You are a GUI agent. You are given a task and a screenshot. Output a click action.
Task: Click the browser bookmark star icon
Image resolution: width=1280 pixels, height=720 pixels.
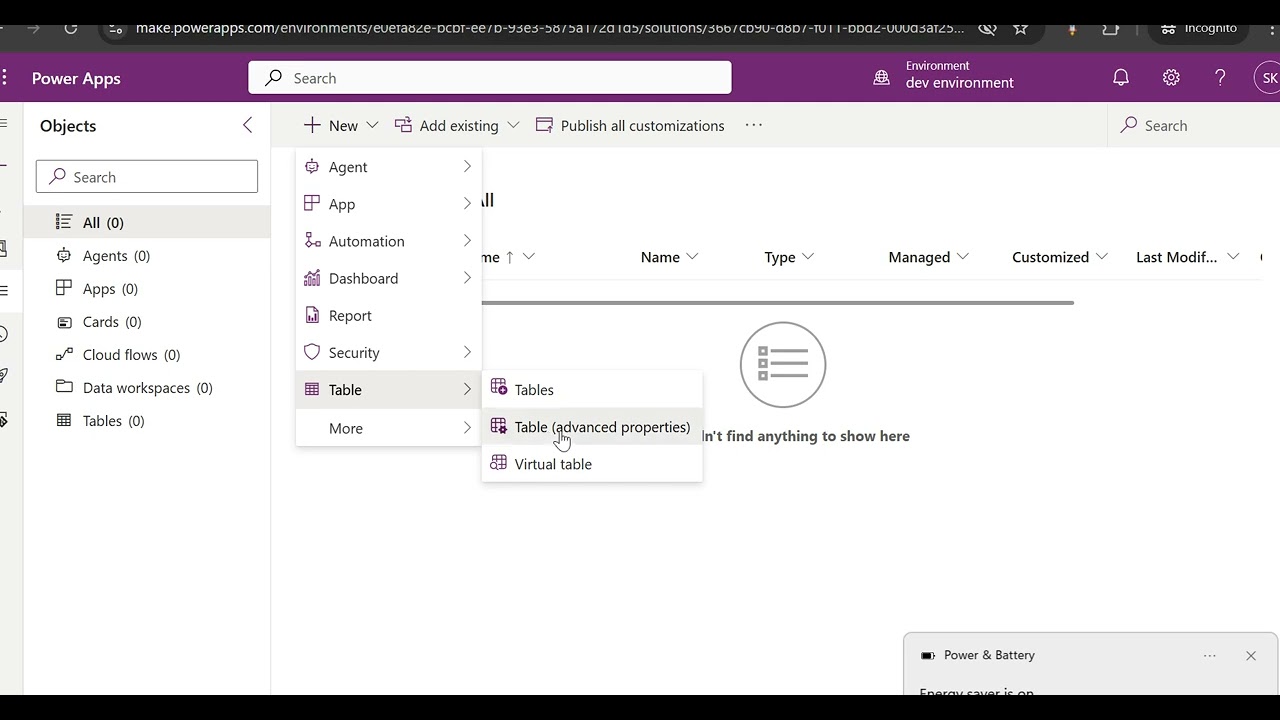[1021, 28]
